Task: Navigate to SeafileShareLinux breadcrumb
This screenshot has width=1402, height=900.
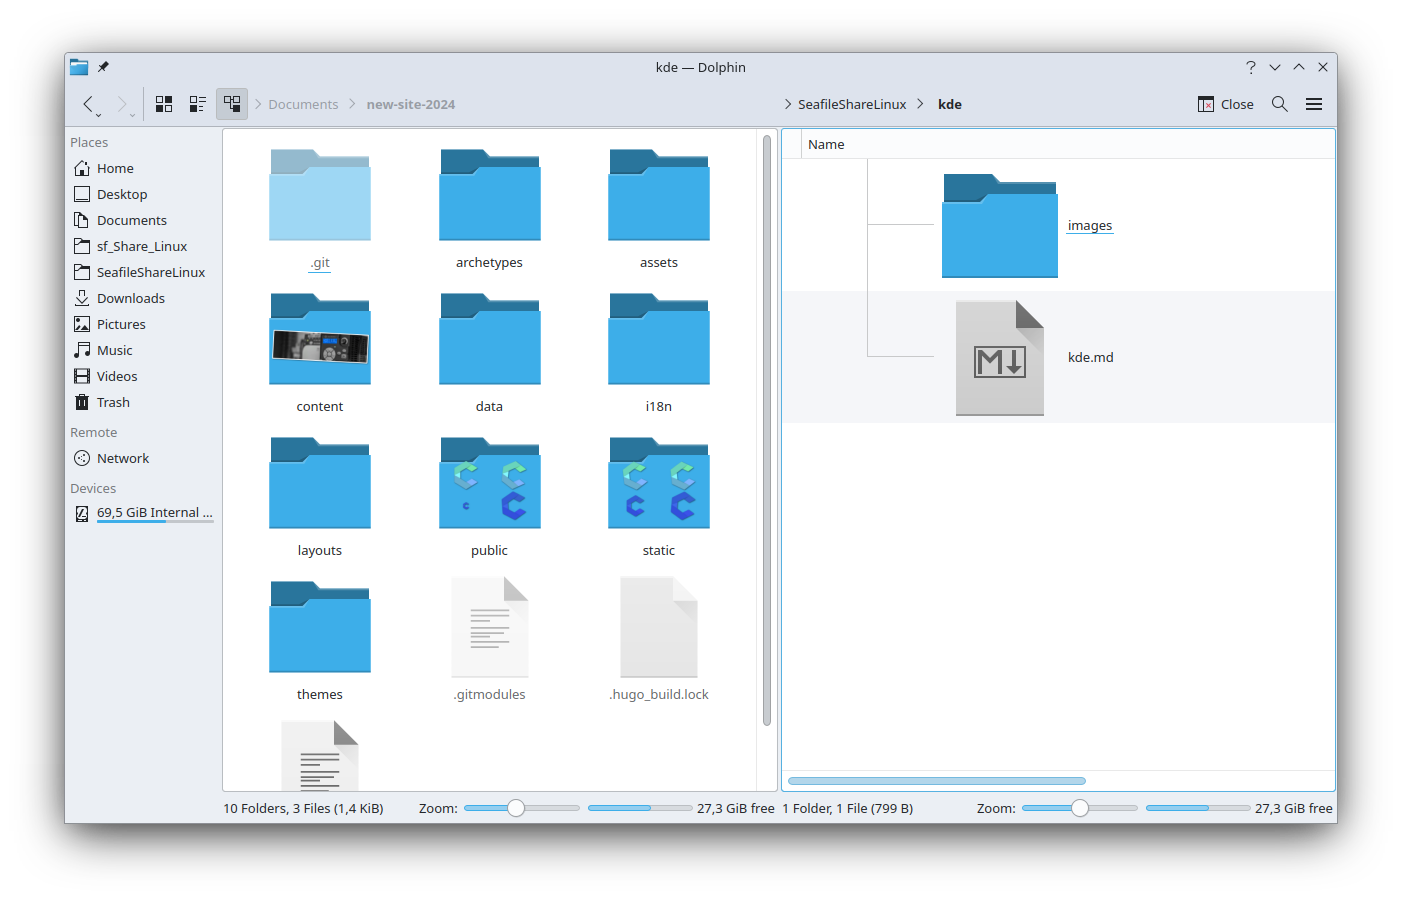Action: [851, 104]
